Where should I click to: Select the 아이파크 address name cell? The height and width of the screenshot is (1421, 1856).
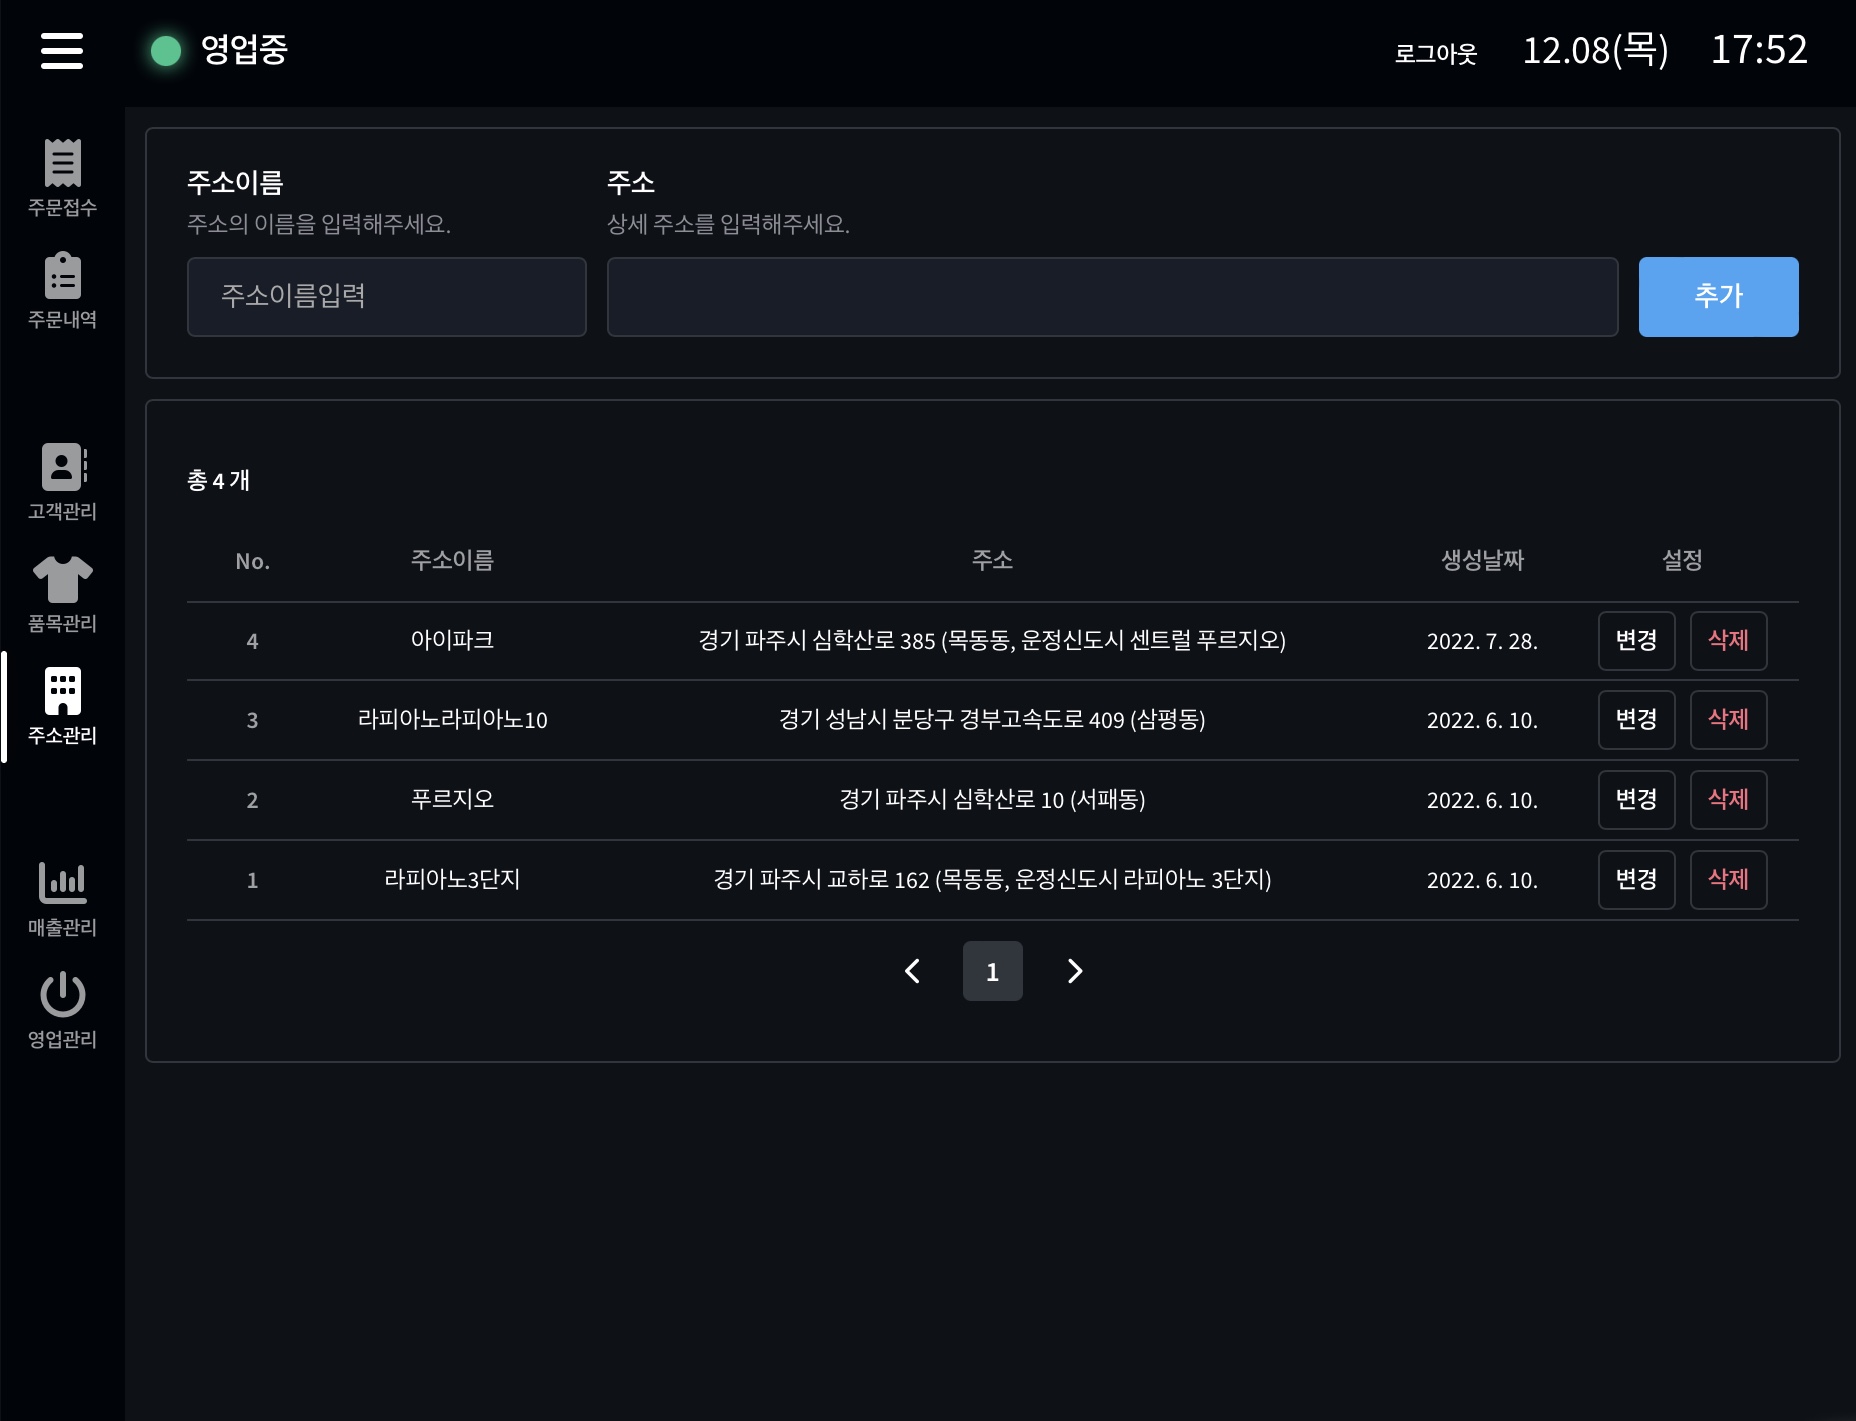pyautogui.click(x=452, y=641)
